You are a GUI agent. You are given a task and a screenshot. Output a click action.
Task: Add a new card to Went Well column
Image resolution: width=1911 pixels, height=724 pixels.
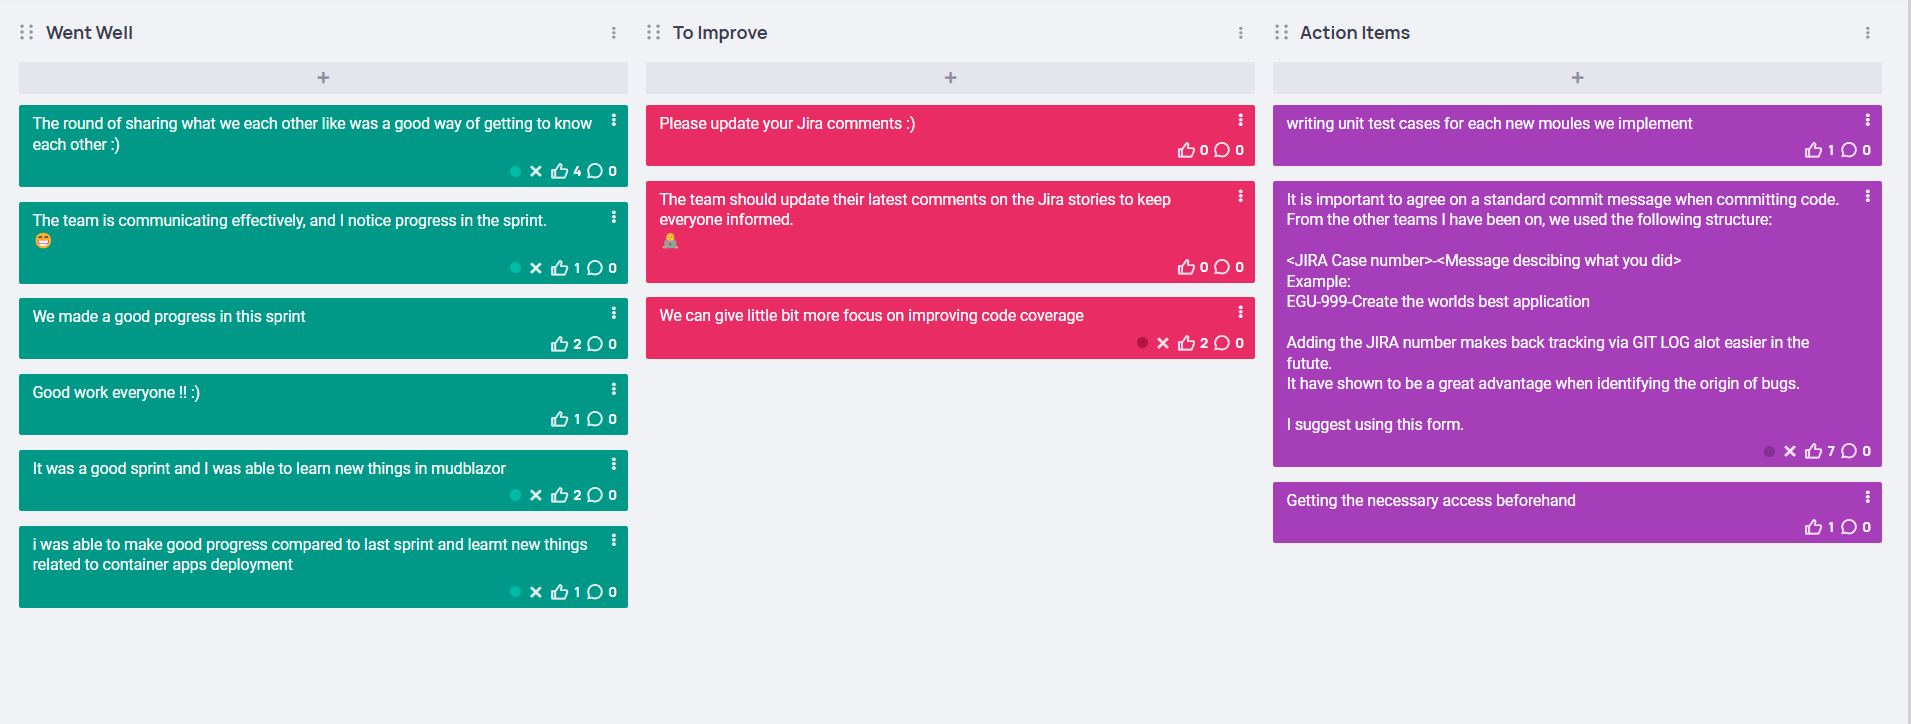coord(323,78)
